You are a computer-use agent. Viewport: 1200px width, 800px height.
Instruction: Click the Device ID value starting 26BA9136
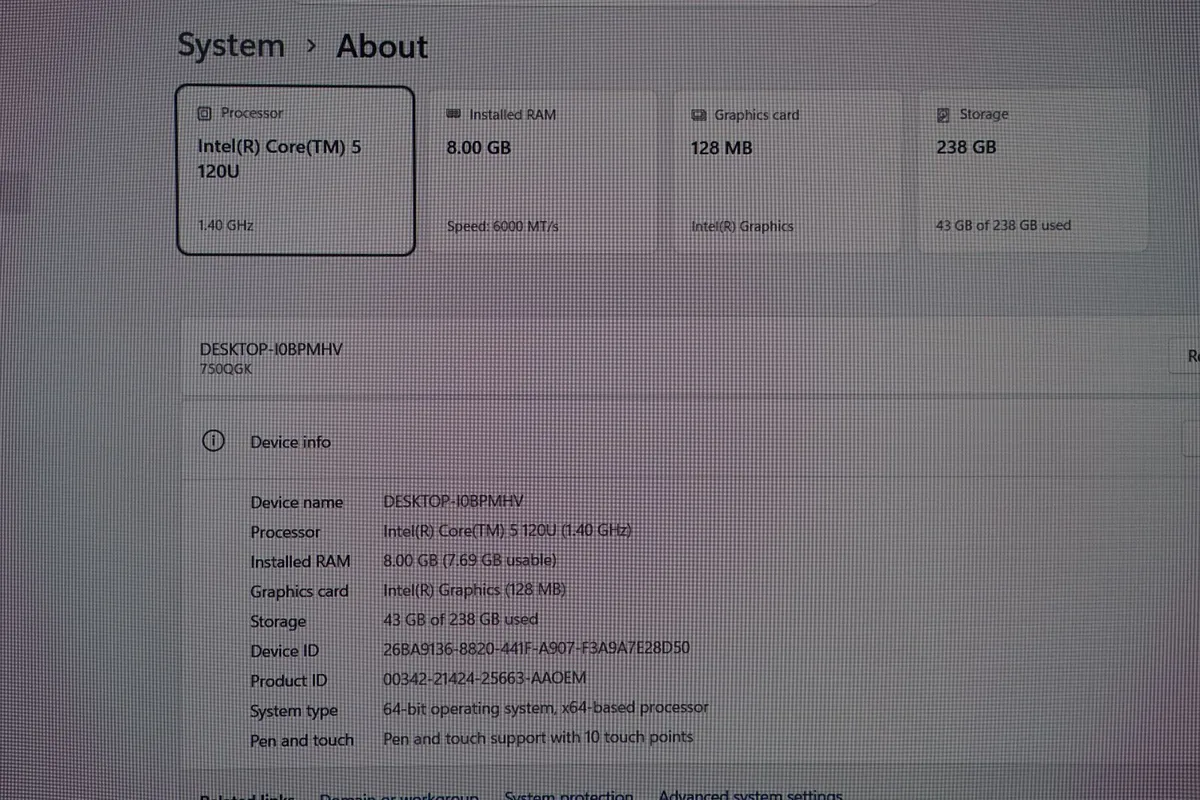coord(537,649)
